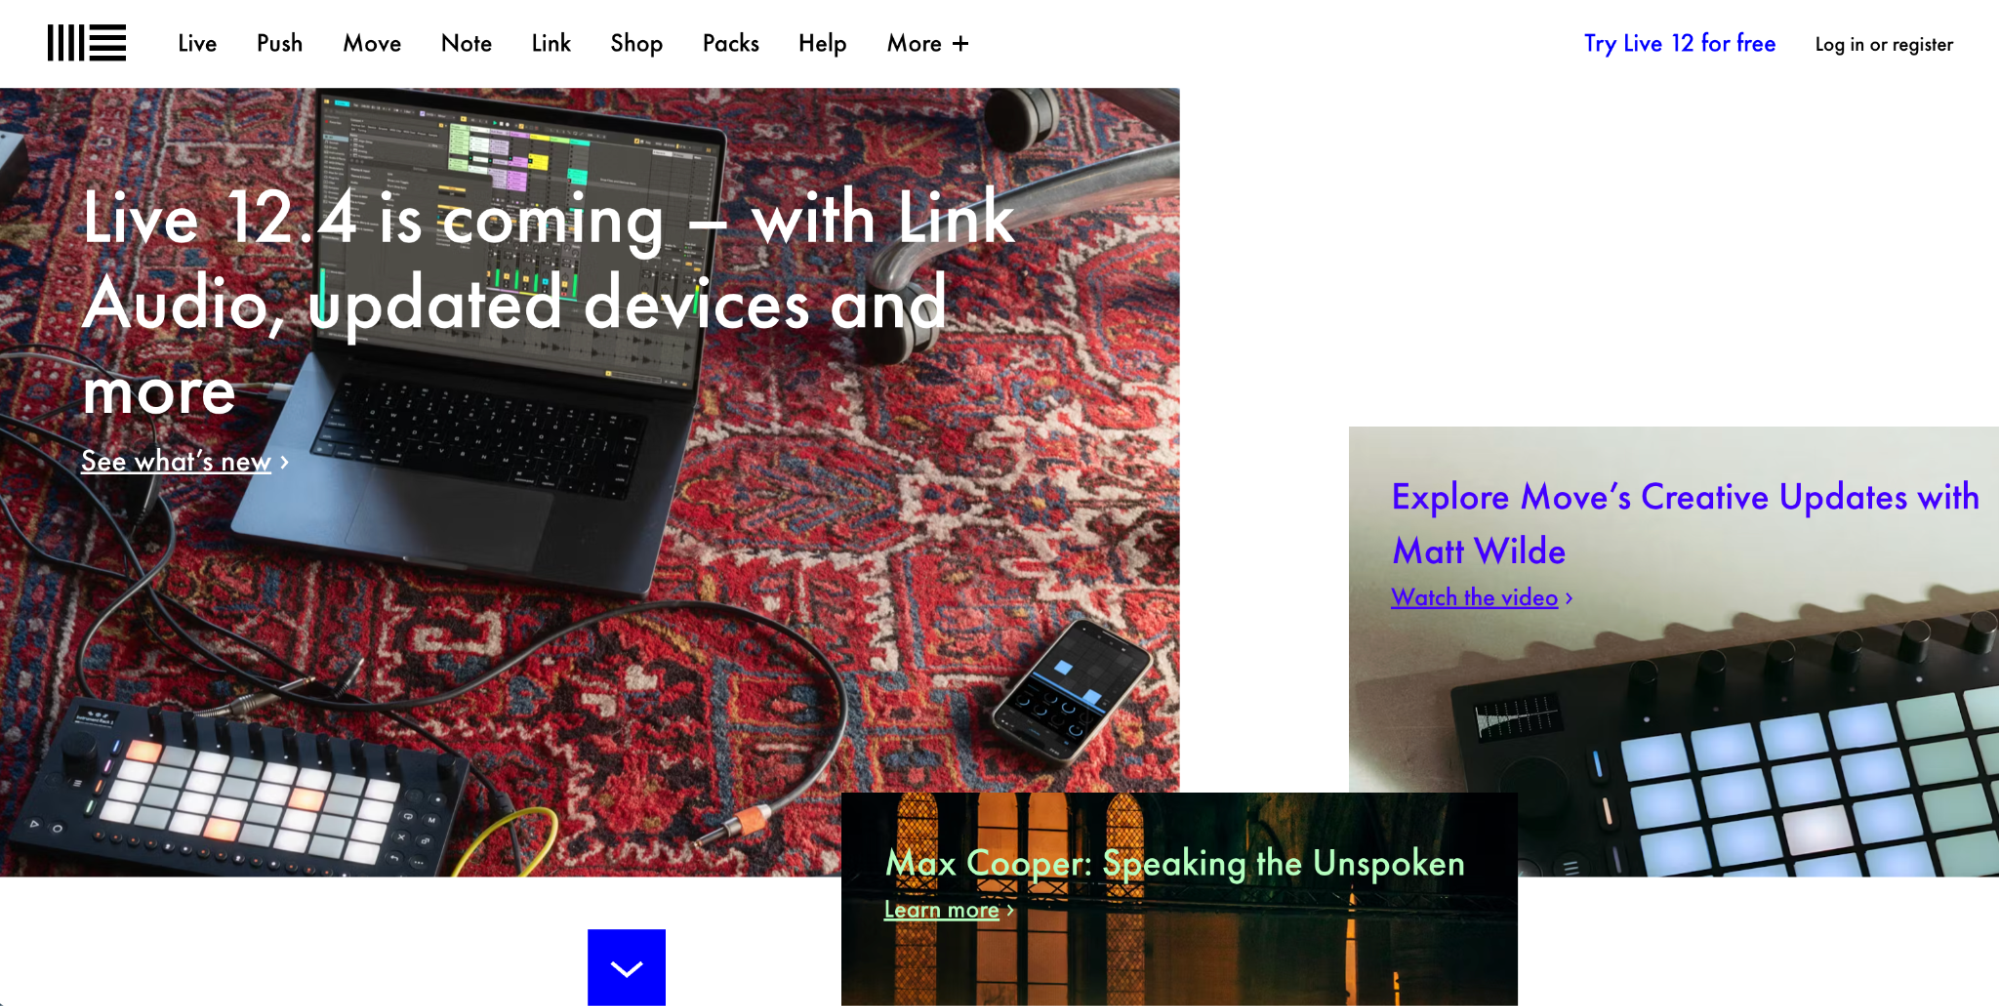Click Log in or register
Viewport: 1999px width, 1007px height.
[1884, 44]
